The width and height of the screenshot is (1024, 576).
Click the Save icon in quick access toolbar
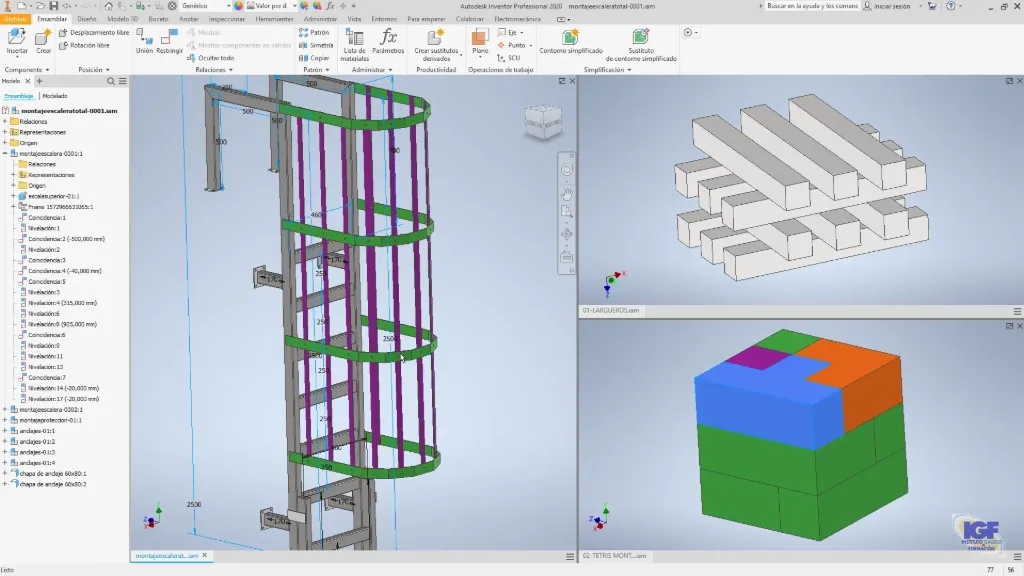54,6
